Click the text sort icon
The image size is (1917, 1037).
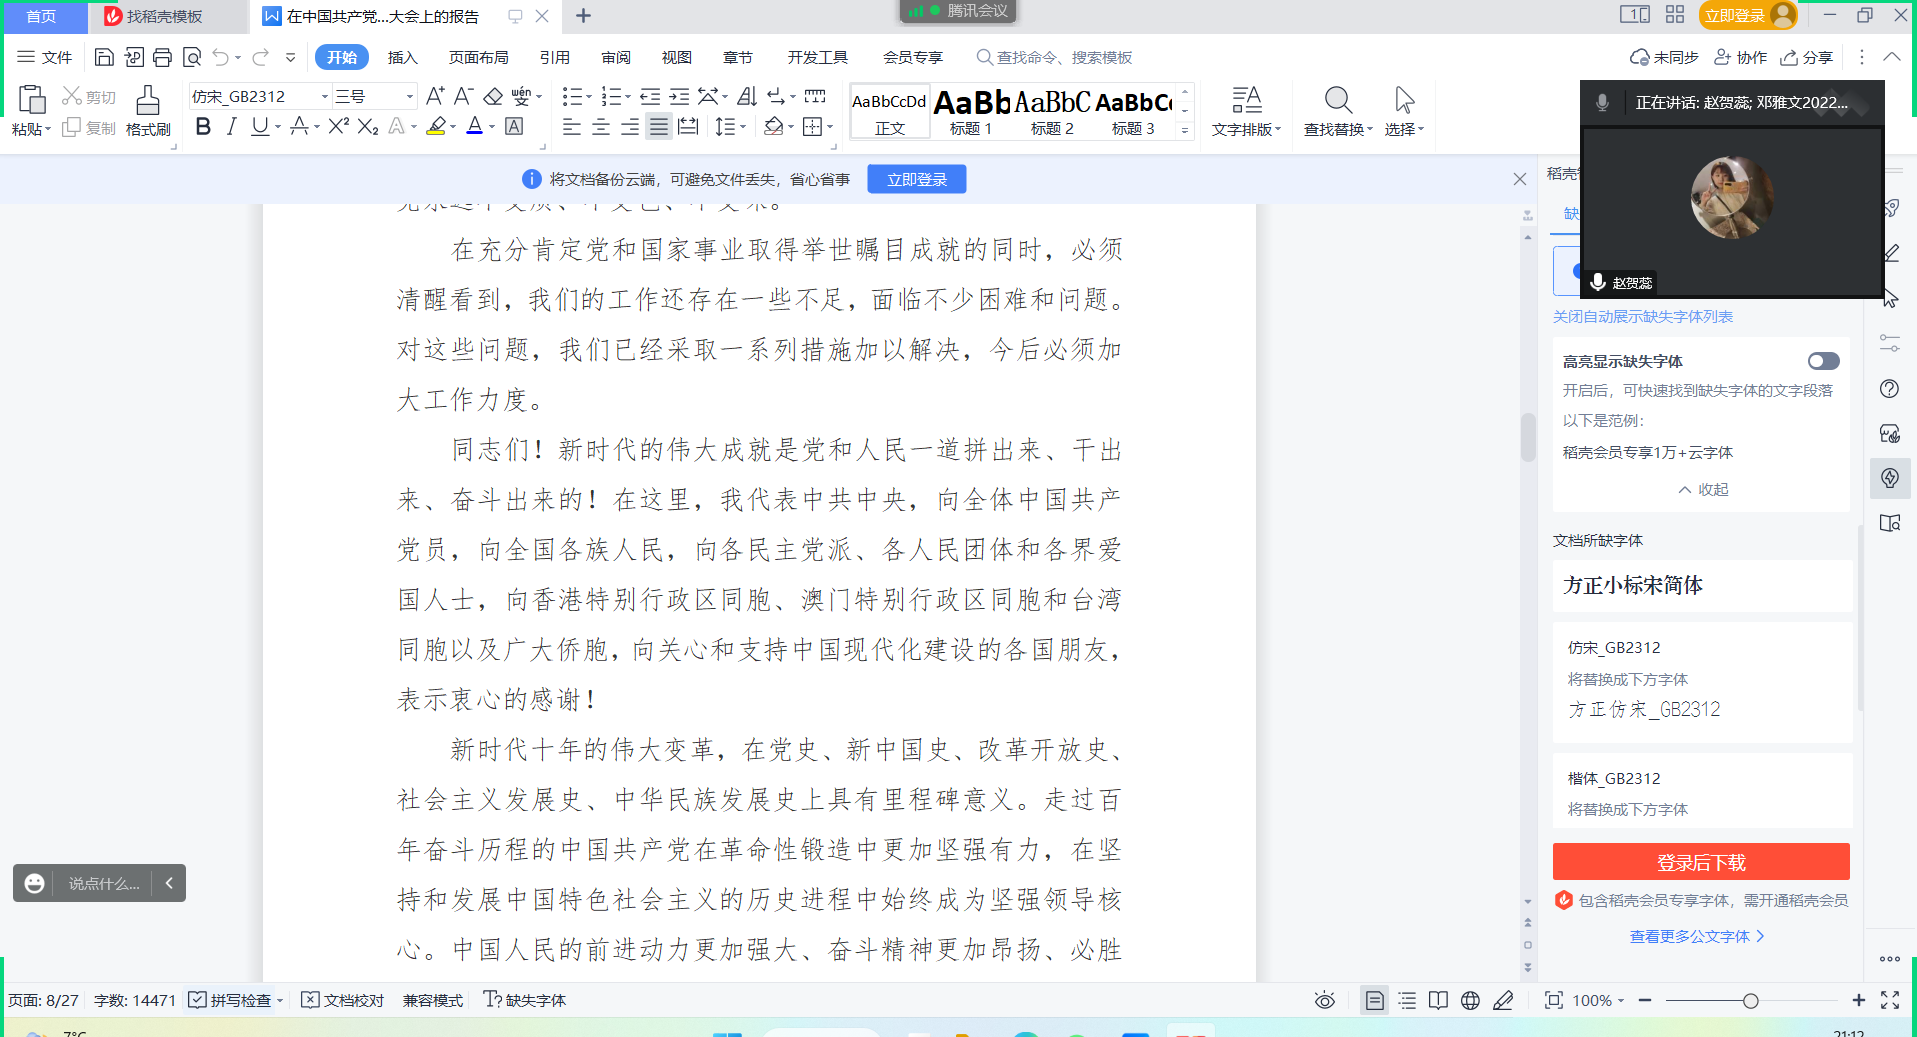(747, 96)
